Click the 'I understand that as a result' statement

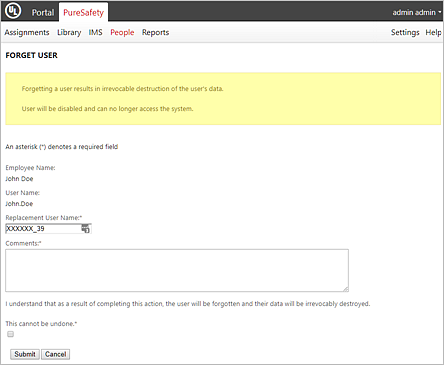coord(188,304)
